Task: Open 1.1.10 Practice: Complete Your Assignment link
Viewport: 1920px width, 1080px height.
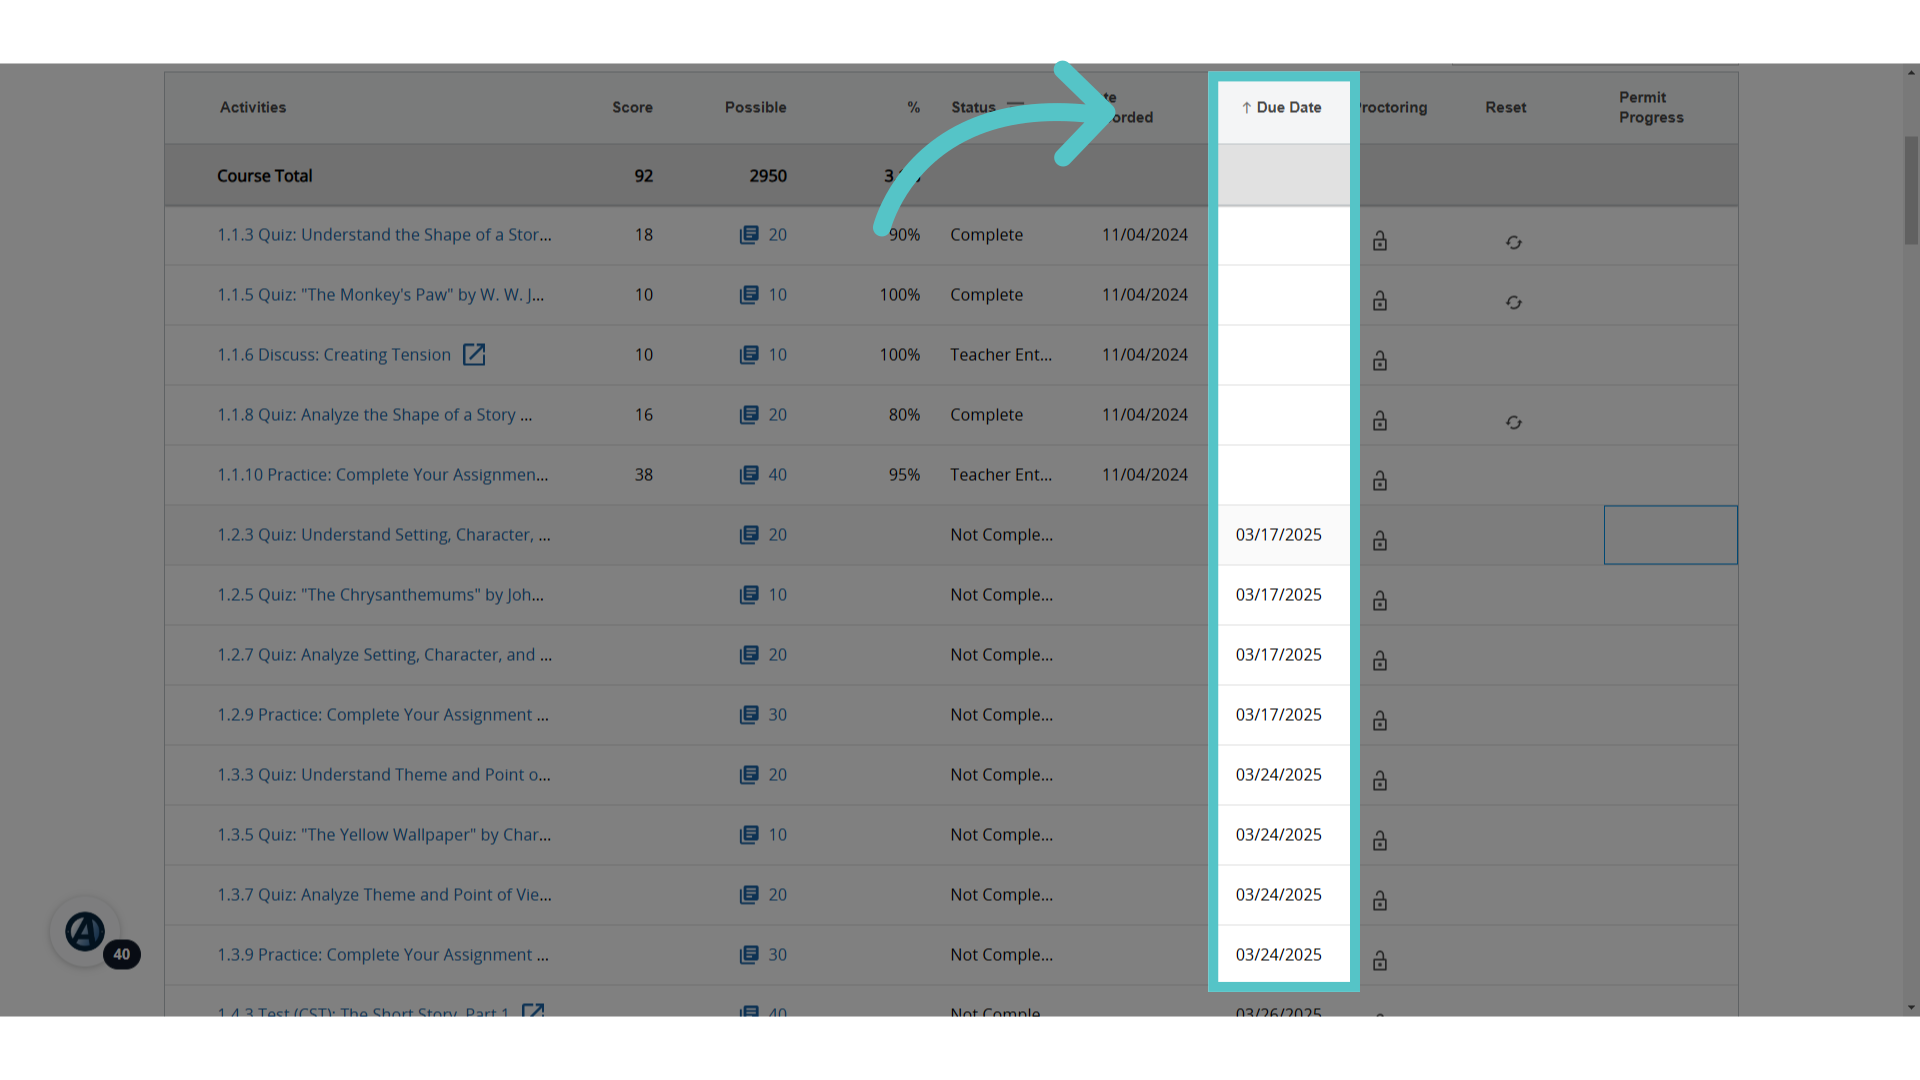Action: pos(383,474)
